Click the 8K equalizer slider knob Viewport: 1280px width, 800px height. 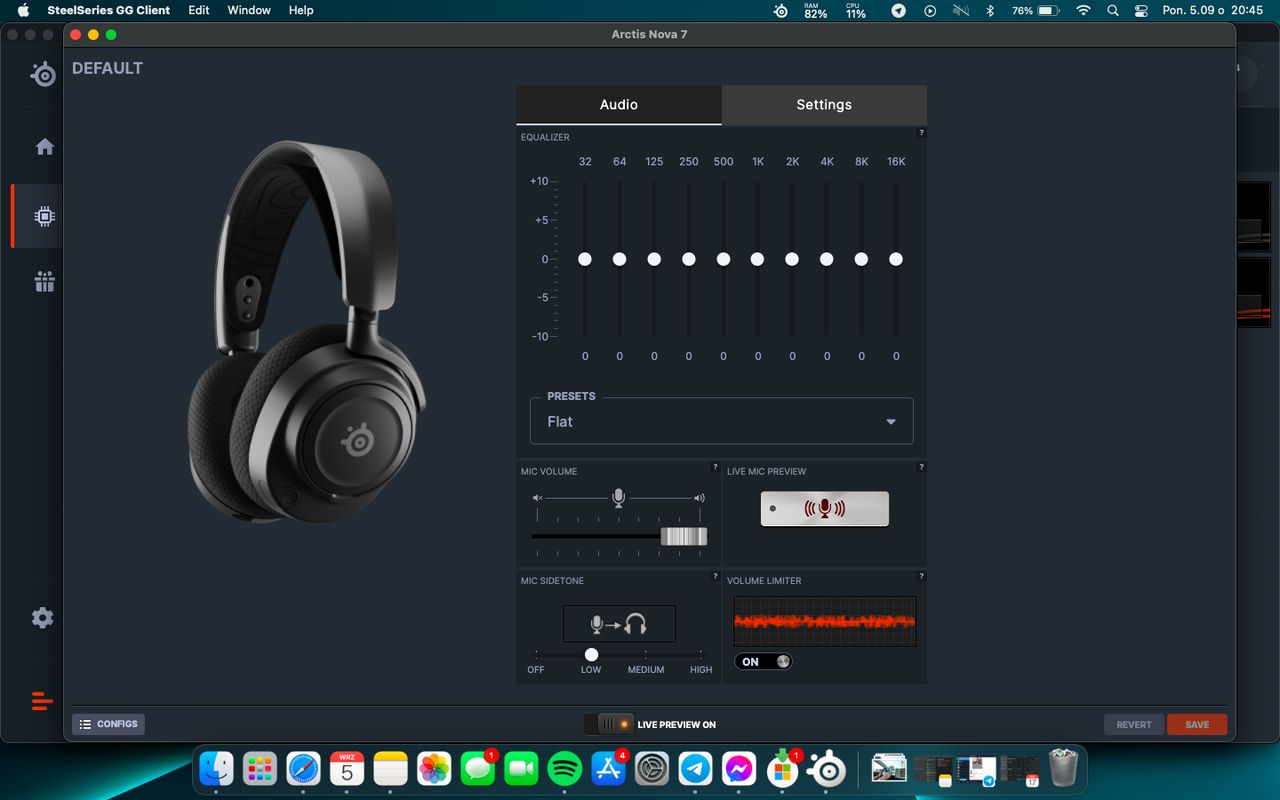click(x=861, y=259)
